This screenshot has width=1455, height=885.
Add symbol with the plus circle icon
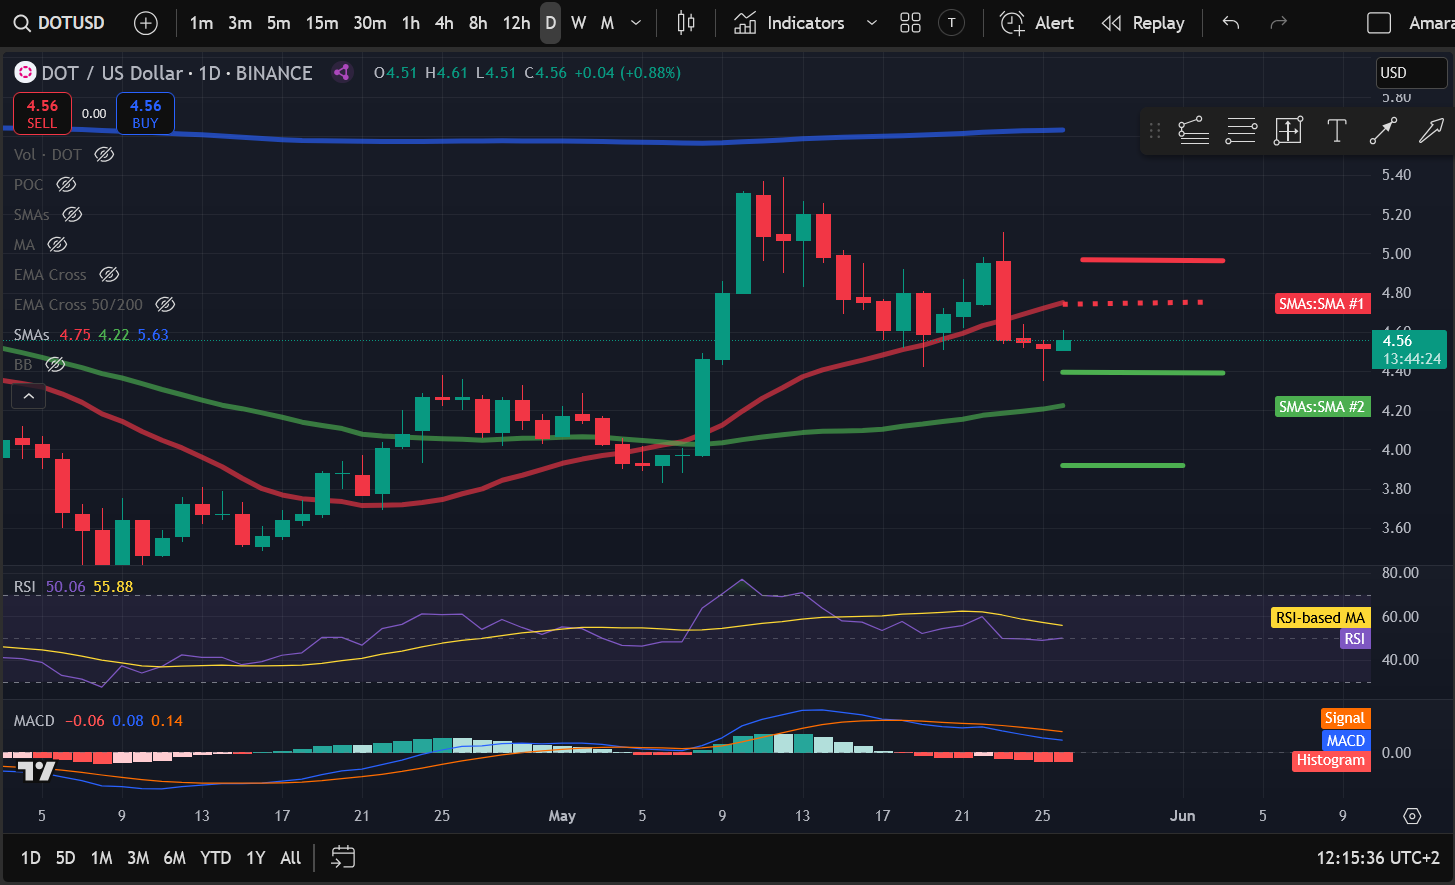pos(146,23)
